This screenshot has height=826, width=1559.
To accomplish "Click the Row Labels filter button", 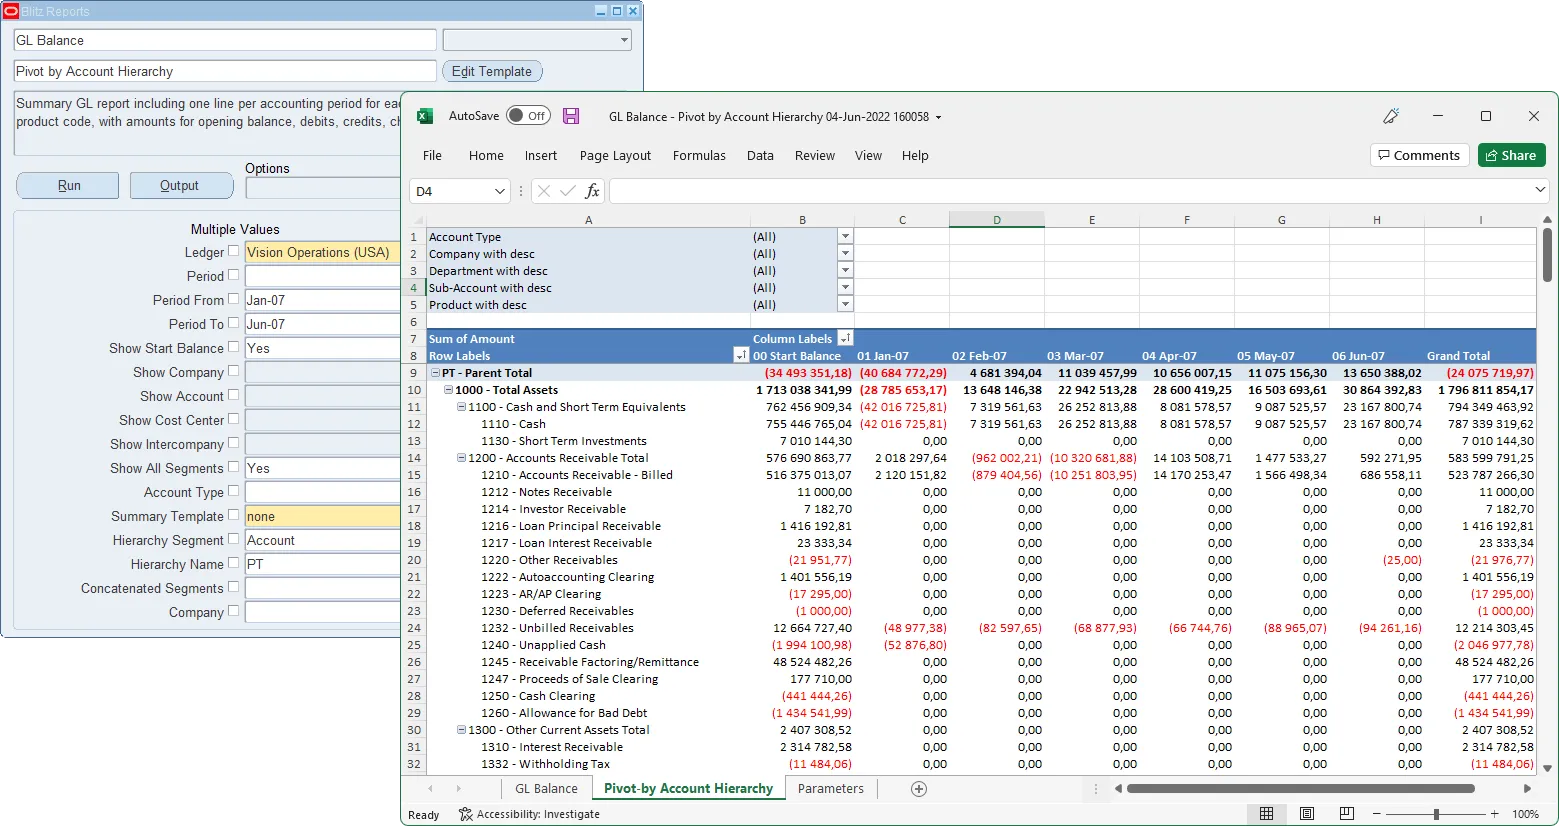I will (x=741, y=356).
